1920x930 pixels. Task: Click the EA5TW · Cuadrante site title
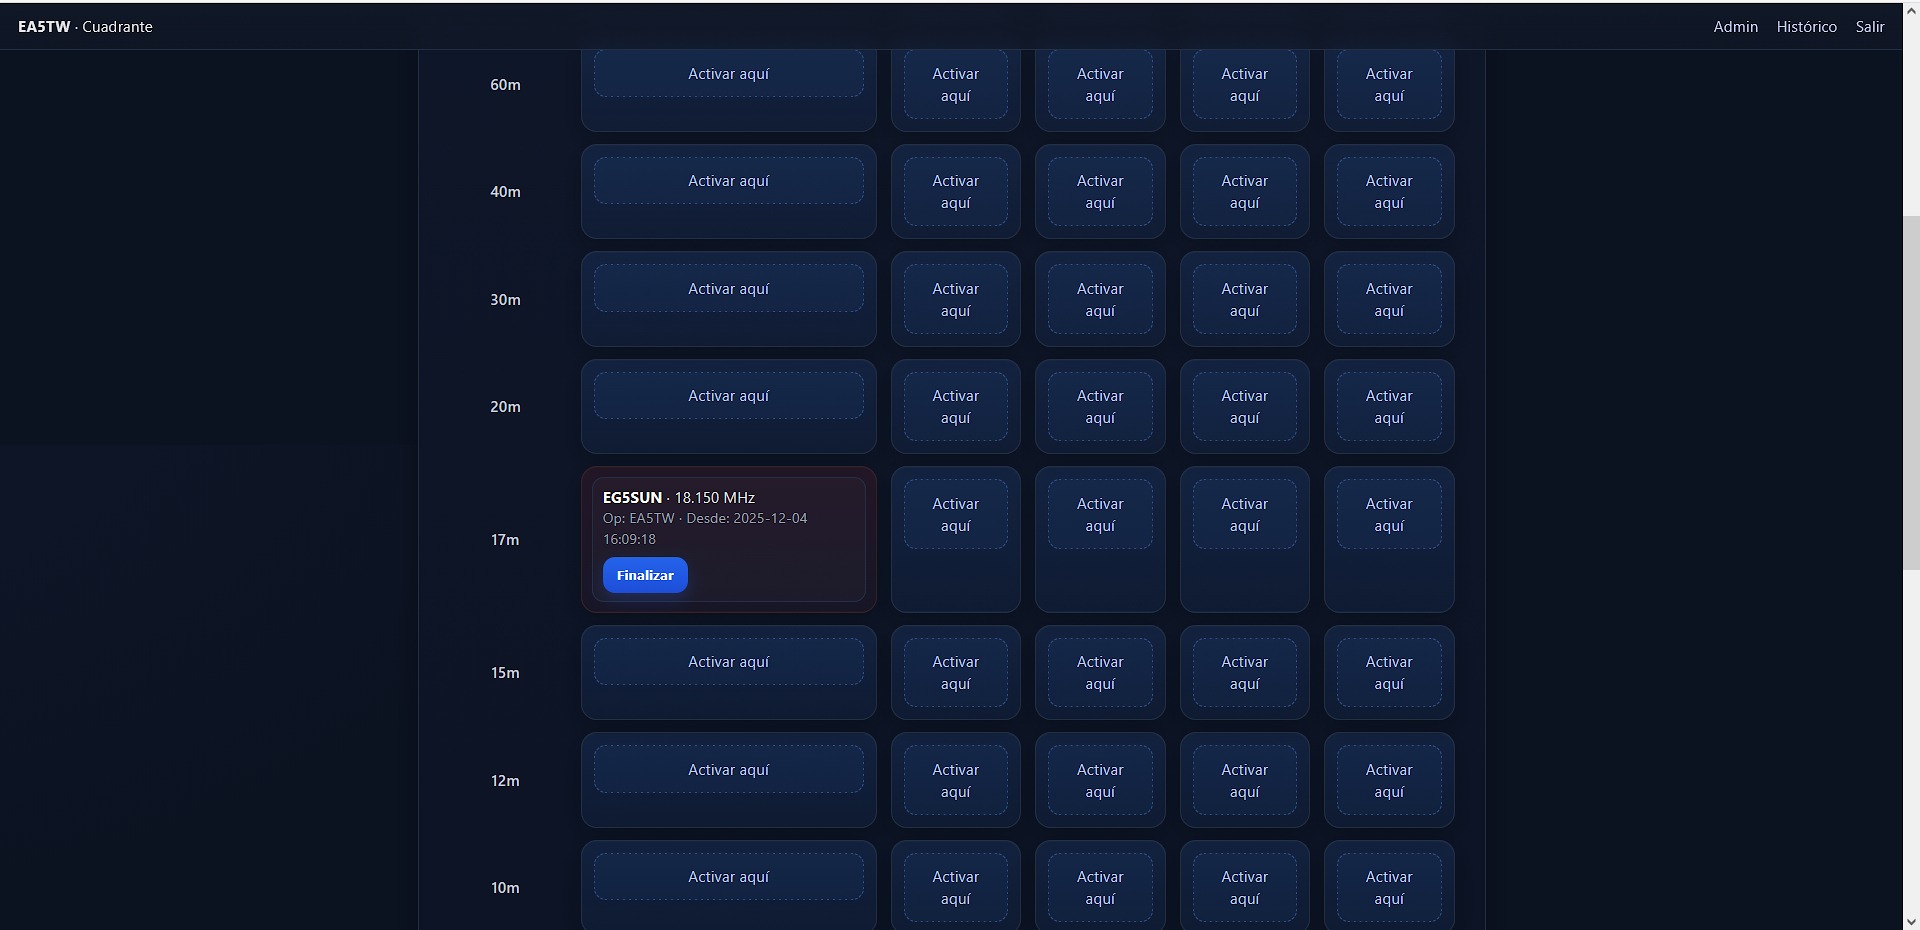(x=85, y=27)
